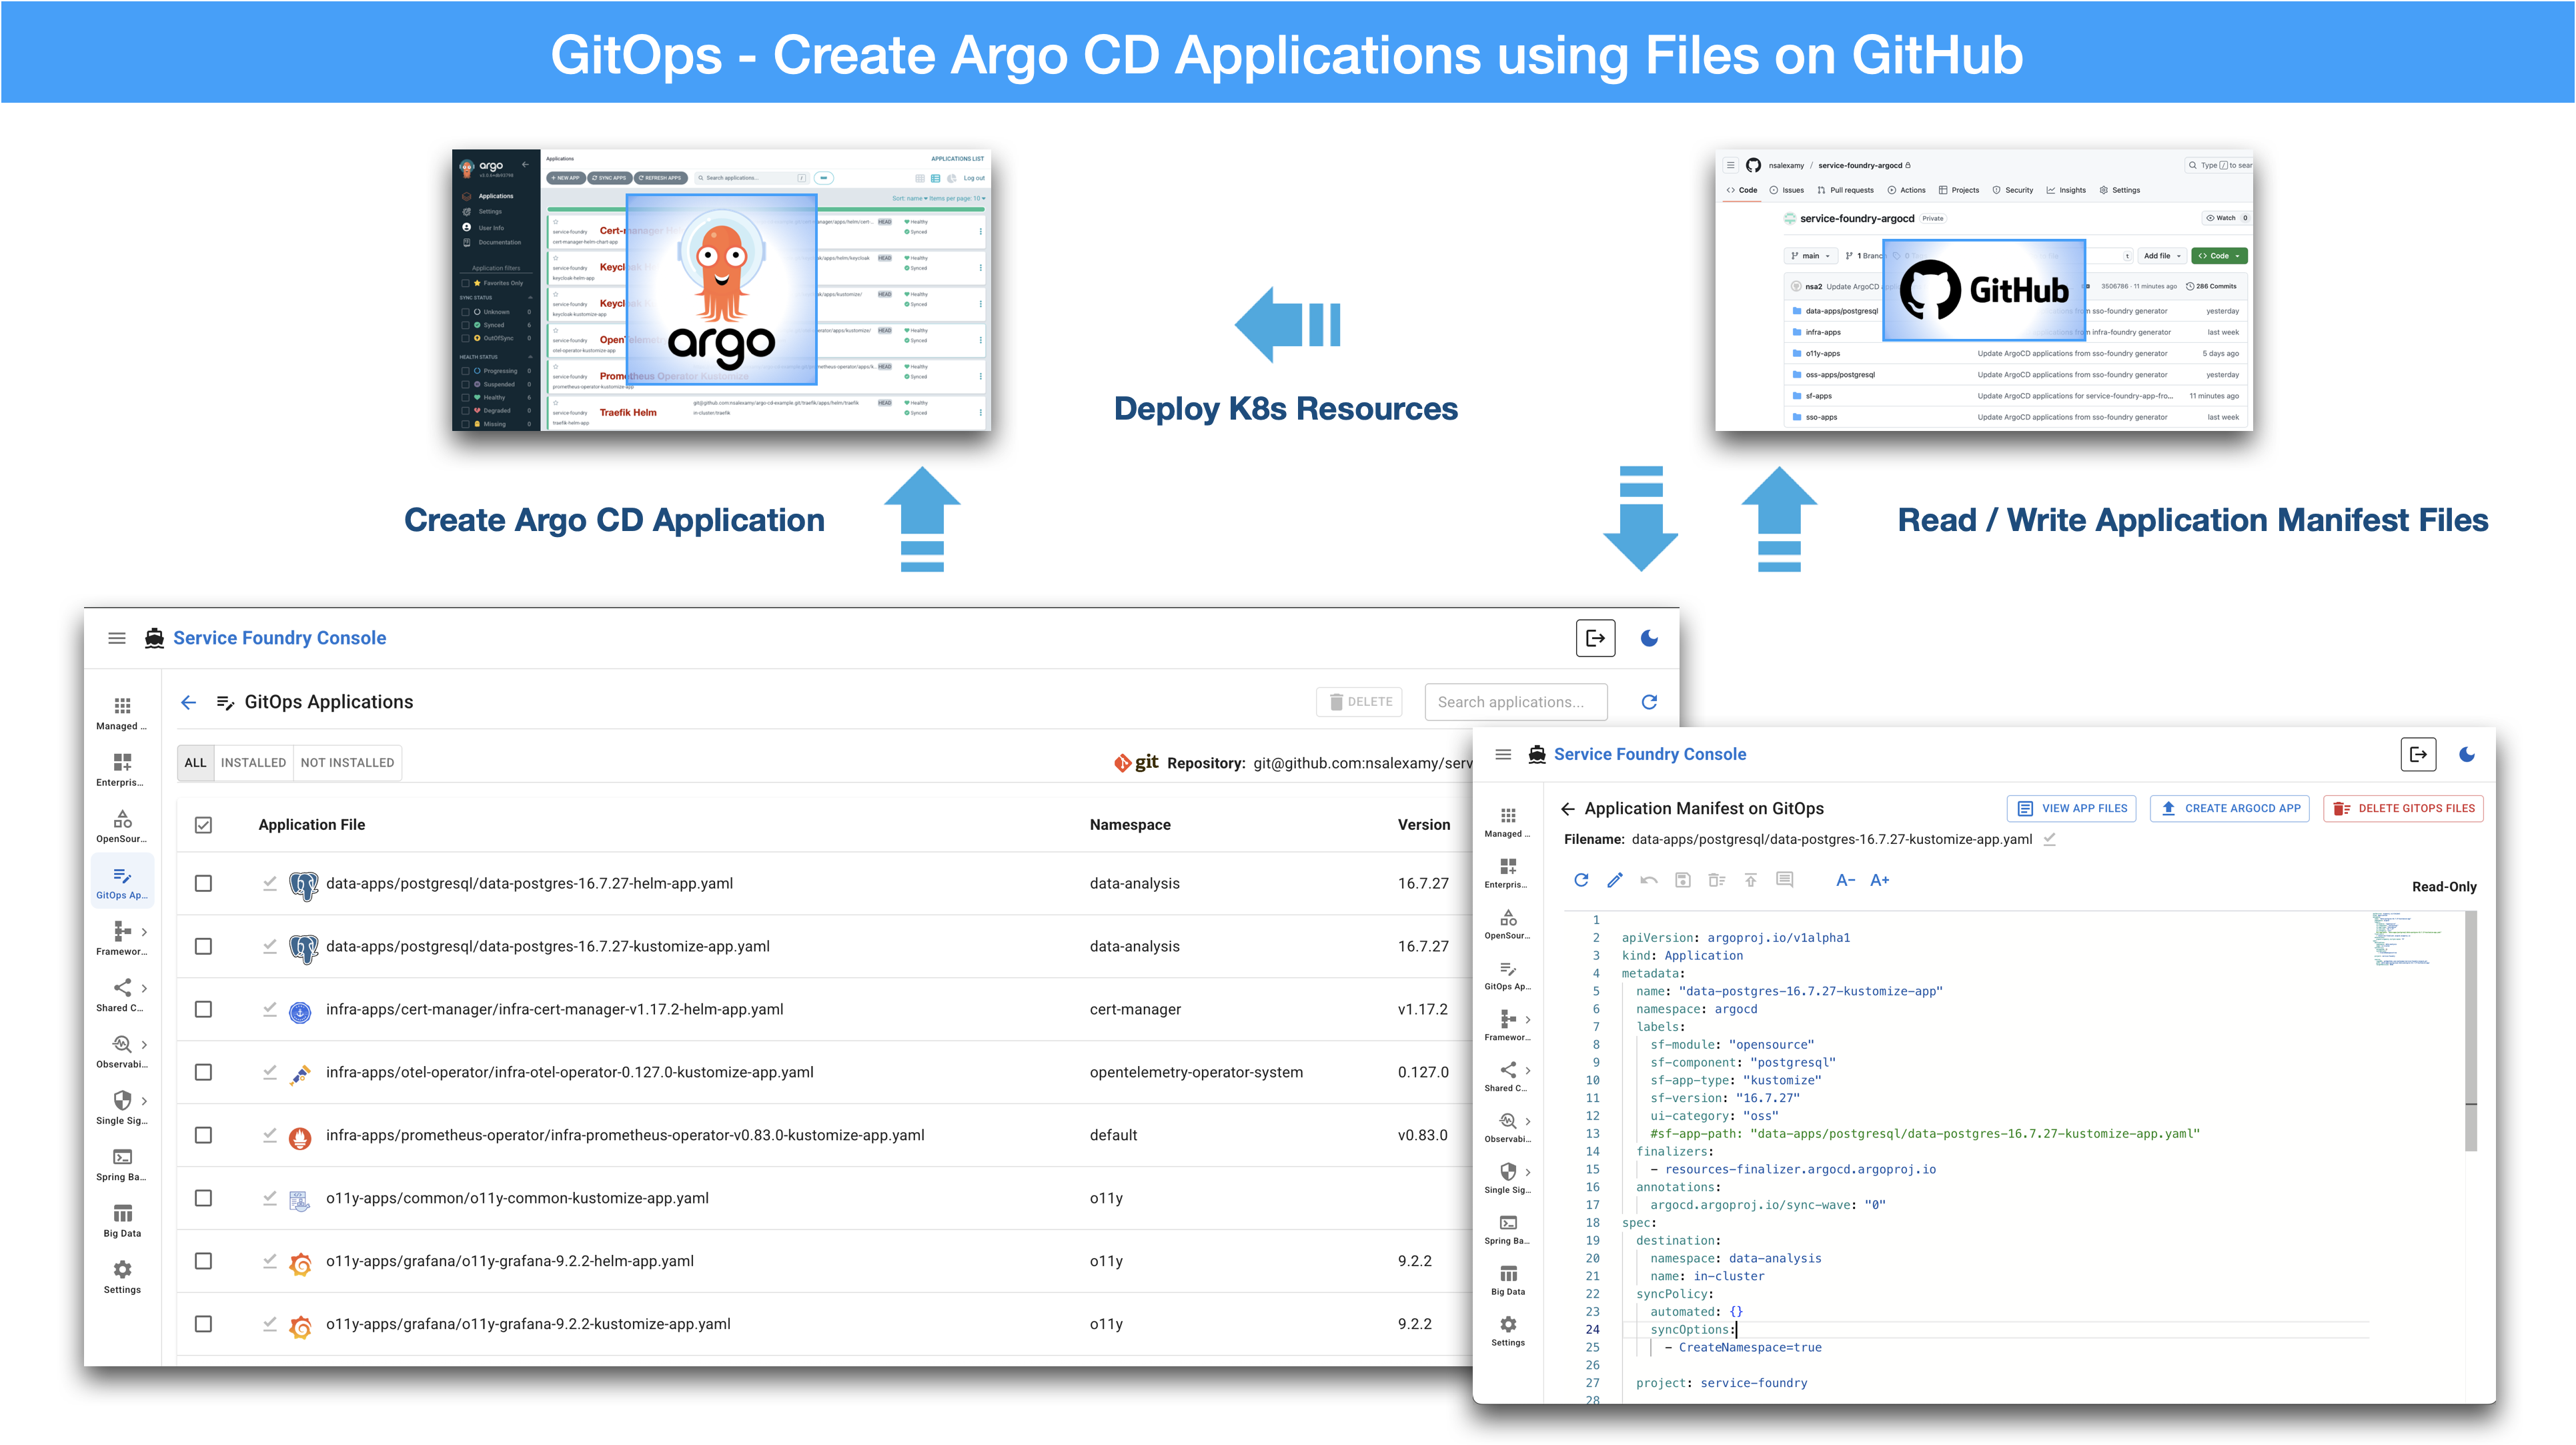Viewport: 2576px width, 1445px height.
Task: Switch to list view in Argo CD toolbar
Action: click(935, 178)
